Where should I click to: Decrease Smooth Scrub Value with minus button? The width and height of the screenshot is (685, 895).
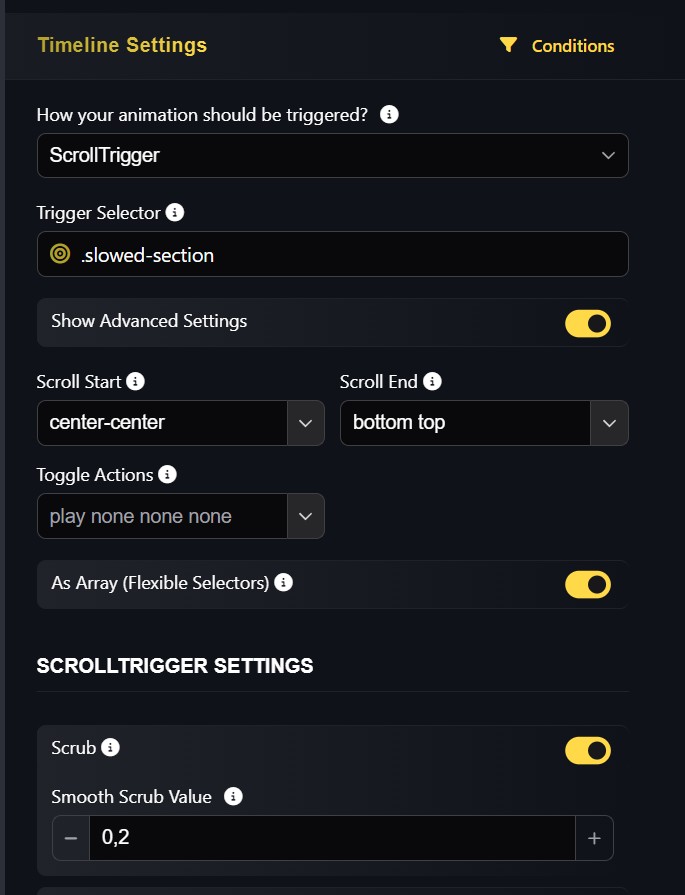tap(70, 838)
